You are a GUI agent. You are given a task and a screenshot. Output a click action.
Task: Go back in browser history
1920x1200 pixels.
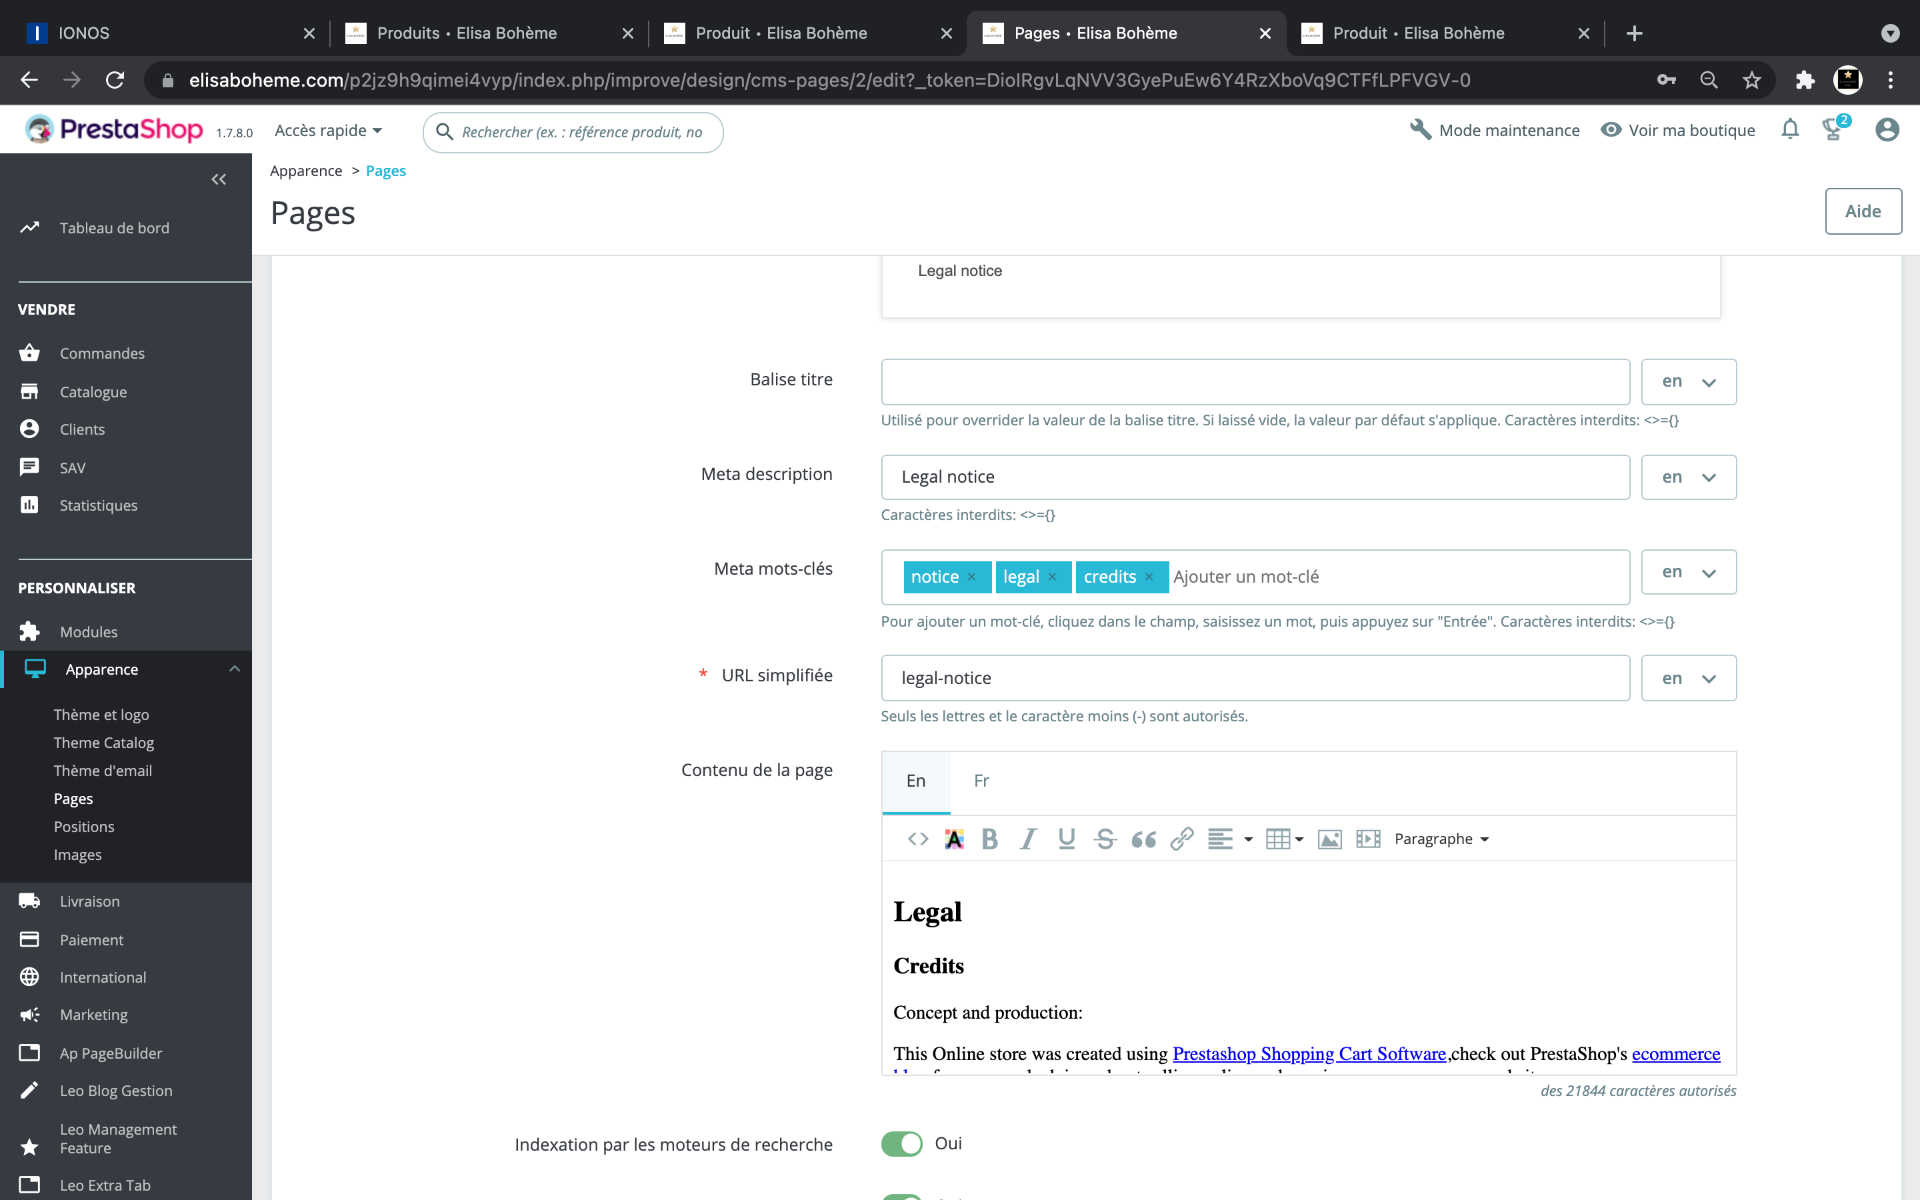click(x=29, y=80)
